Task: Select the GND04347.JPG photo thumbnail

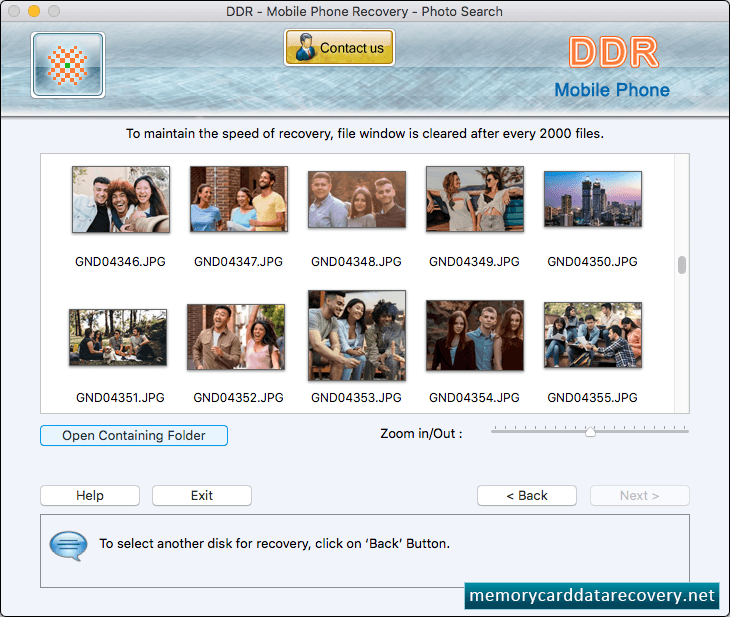Action: click(239, 199)
